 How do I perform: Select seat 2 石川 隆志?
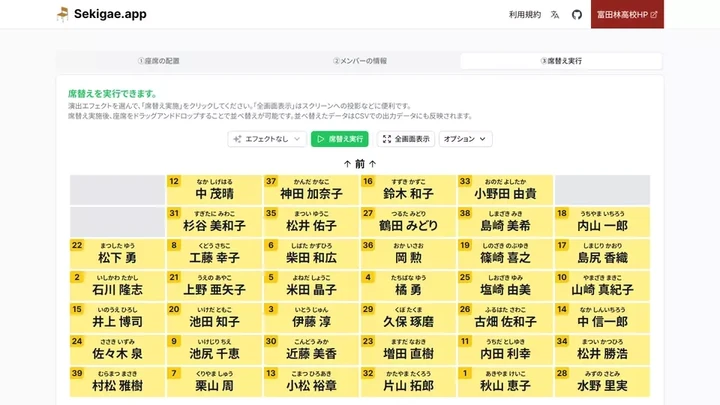coord(117,286)
